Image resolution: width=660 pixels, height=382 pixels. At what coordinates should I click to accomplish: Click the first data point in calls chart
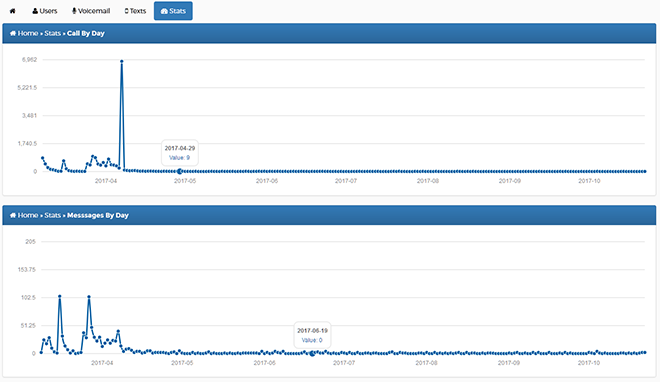click(x=43, y=158)
